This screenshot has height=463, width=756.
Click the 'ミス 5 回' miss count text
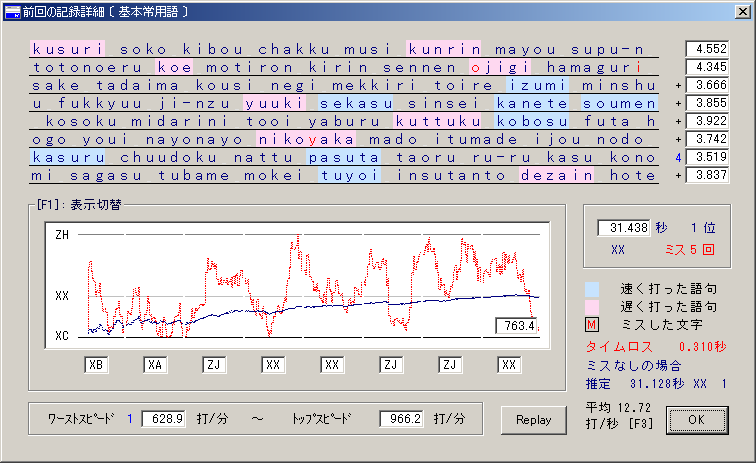[x=689, y=250]
